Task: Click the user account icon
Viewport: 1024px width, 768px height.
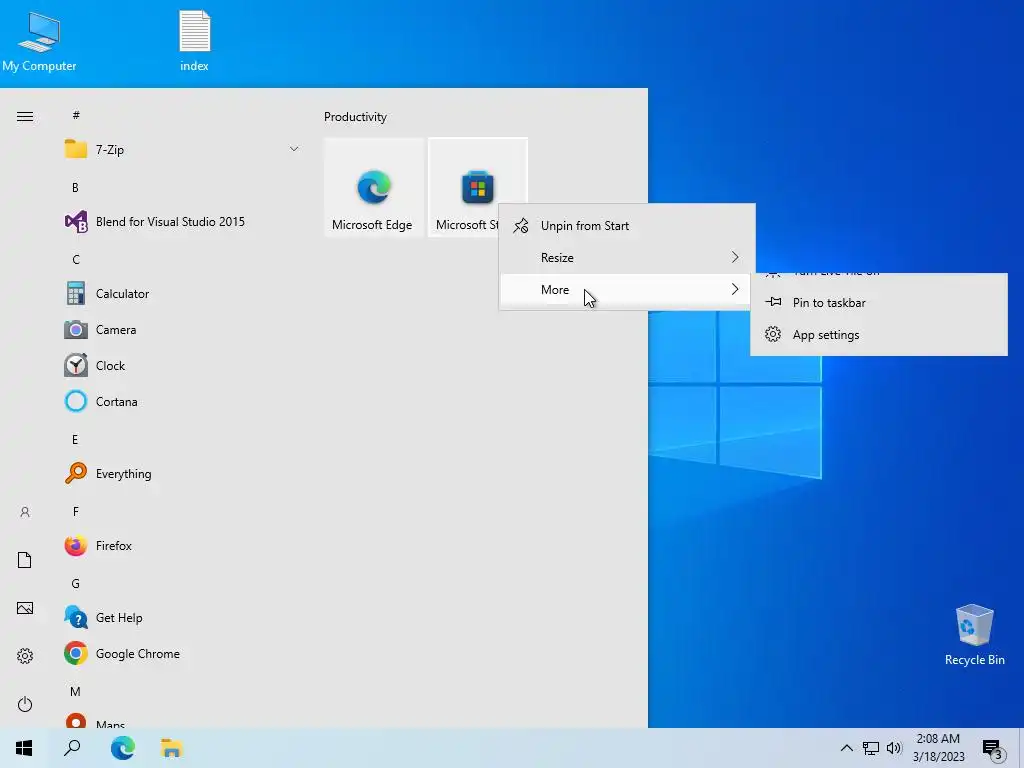Action: pyautogui.click(x=25, y=512)
